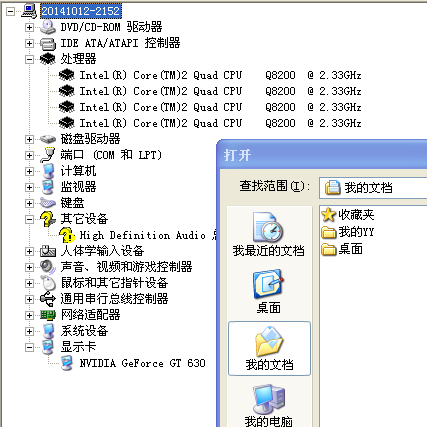Click the 键盘 keyboard icon

(48, 203)
